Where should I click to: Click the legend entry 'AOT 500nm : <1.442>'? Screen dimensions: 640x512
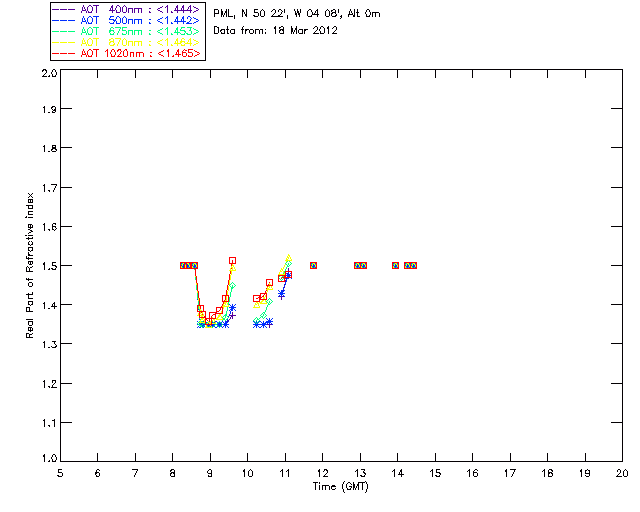point(127,20)
